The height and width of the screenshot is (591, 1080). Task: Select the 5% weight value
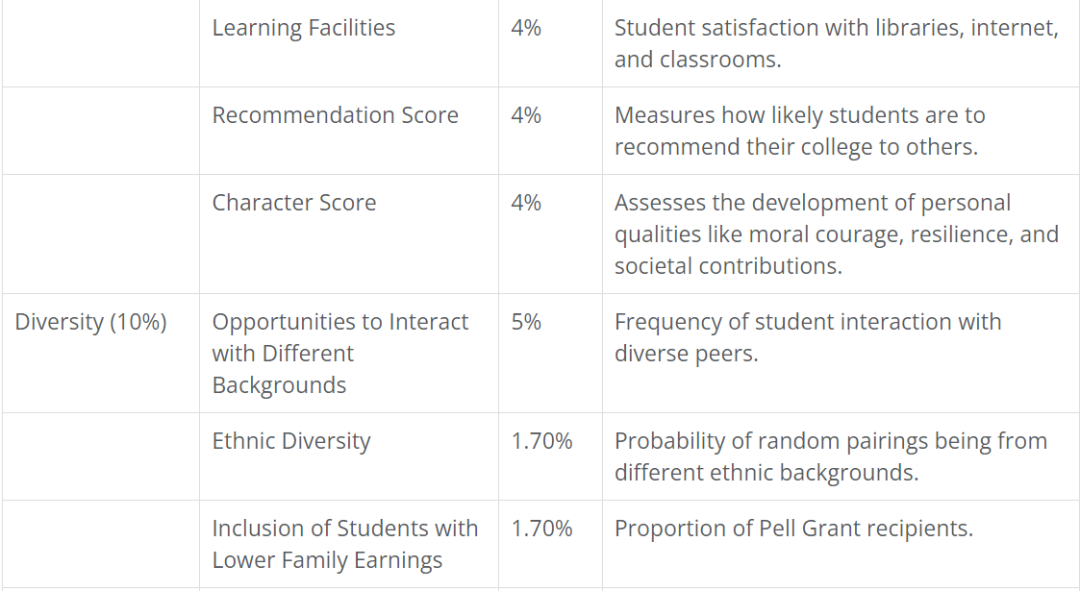pyautogui.click(x=526, y=322)
